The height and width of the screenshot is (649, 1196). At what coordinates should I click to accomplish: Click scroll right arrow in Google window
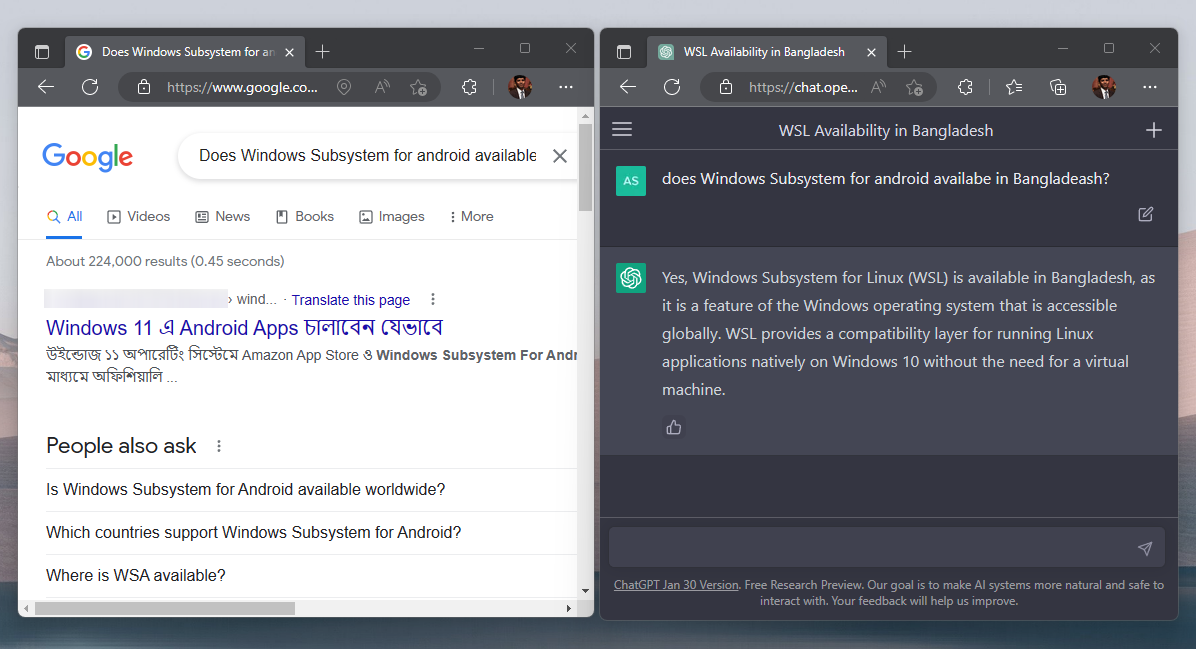(568, 608)
